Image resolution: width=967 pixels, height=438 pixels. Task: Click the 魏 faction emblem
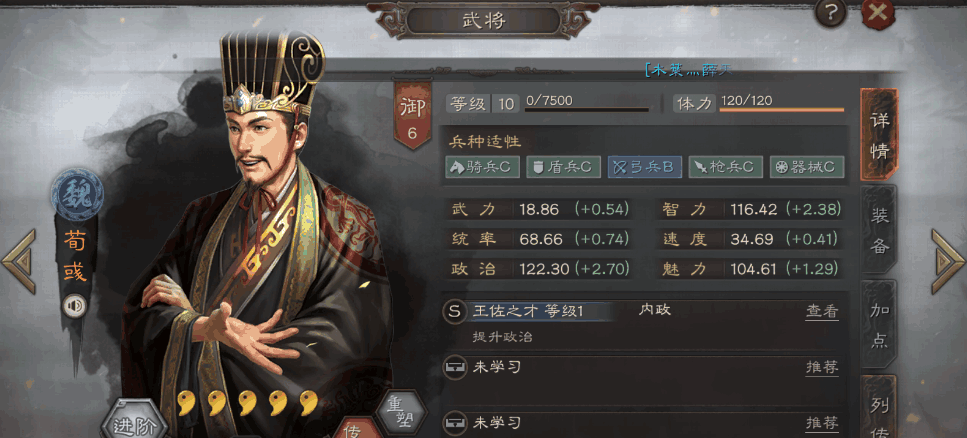pyautogui.click(x=77, y=191)
